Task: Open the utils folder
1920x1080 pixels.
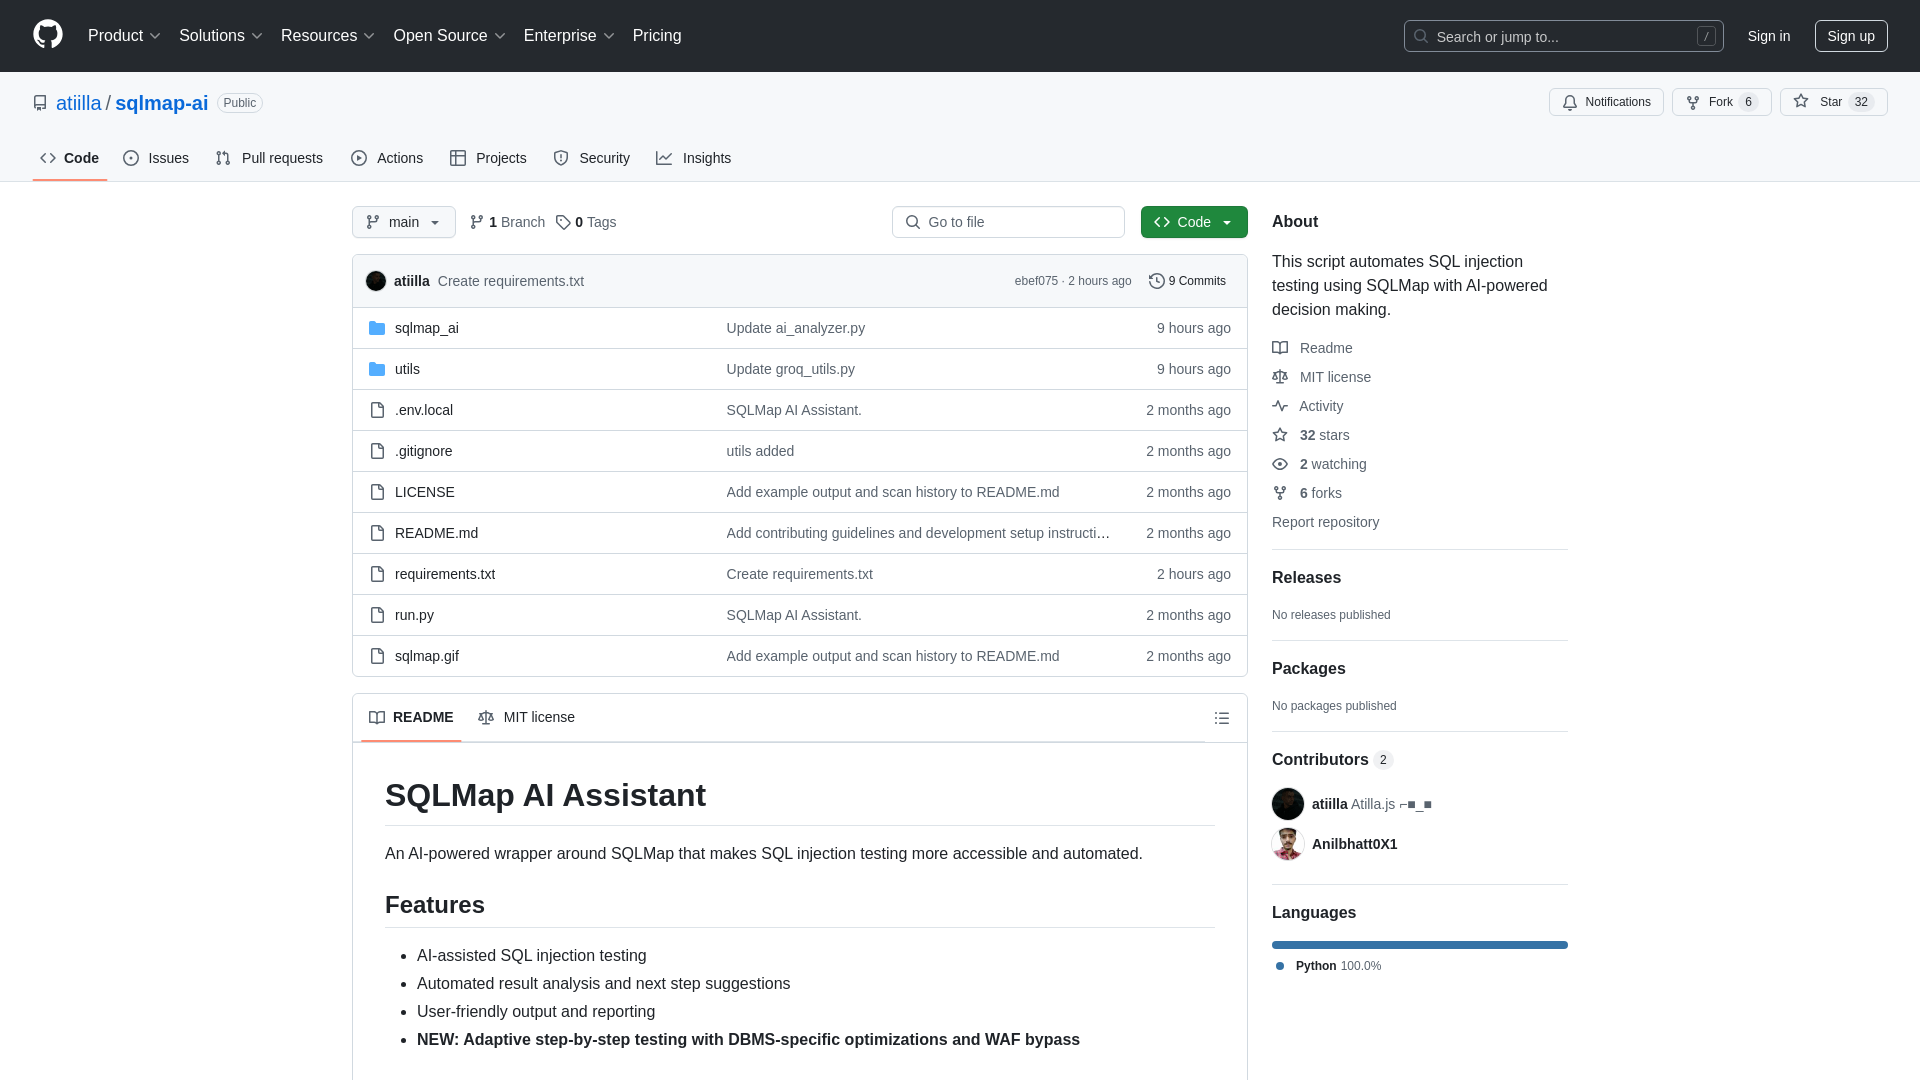Action: 407,369
